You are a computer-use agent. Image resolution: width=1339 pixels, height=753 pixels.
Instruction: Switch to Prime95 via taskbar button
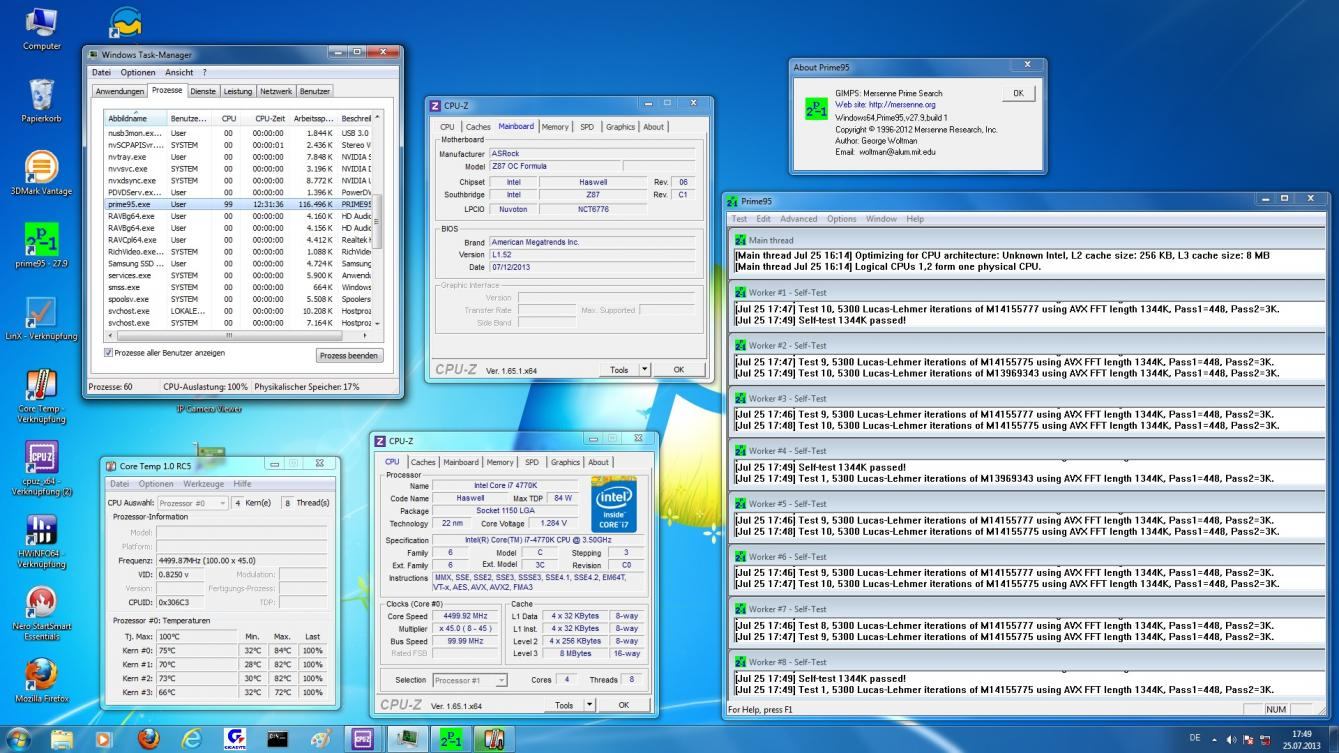click(451, 739)
